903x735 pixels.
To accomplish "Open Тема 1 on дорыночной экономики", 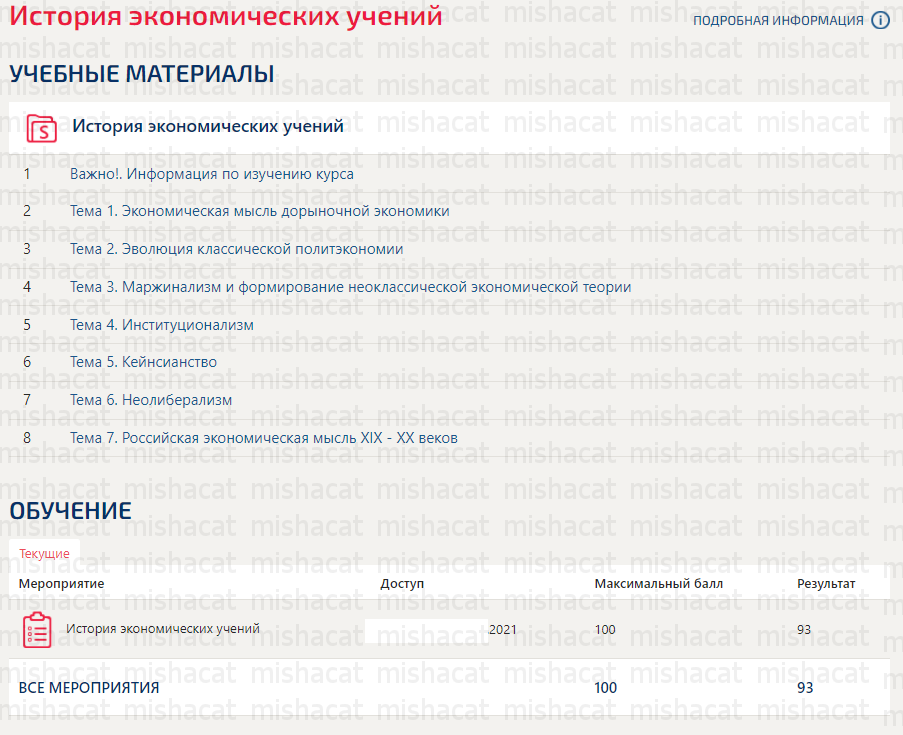I will (260, 211).
